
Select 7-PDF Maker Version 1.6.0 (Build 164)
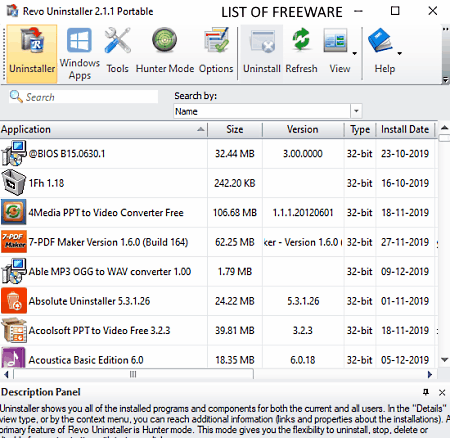(x=108, y=242)
